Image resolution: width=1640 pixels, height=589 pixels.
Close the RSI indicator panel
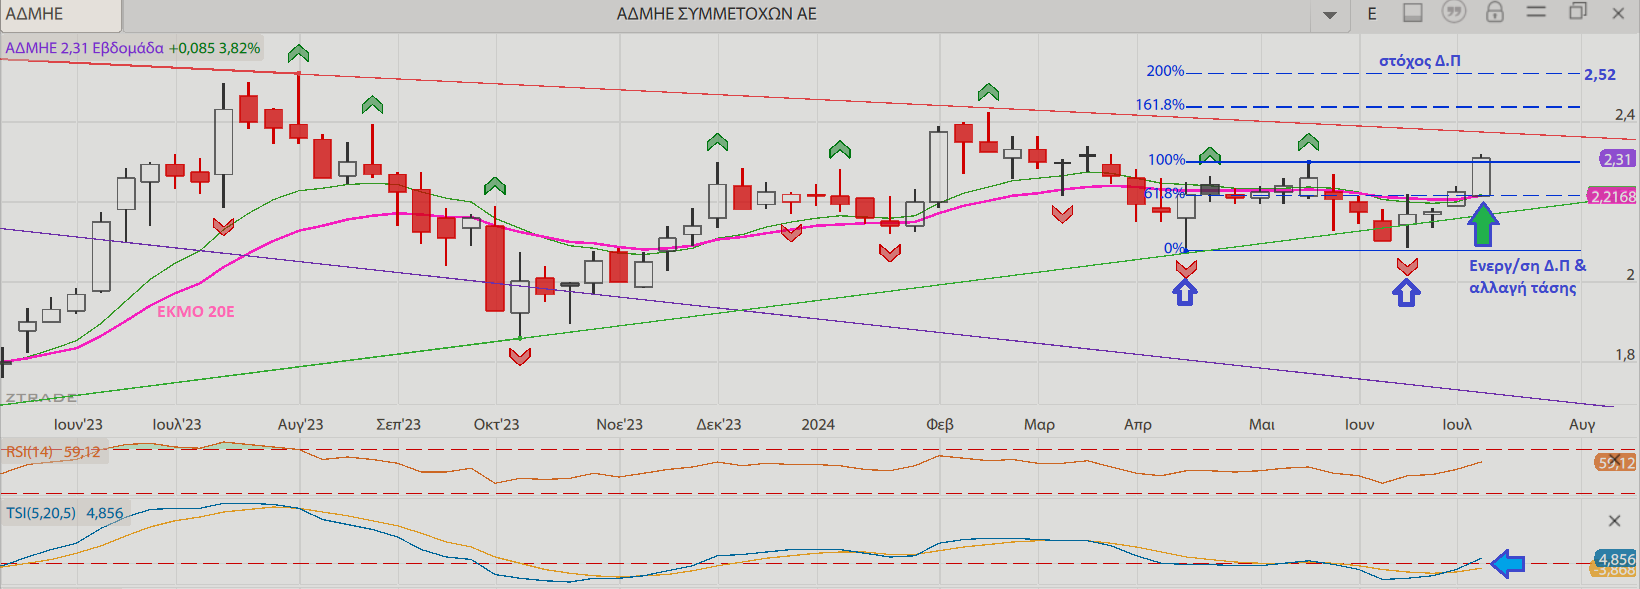click(1614, 459)
